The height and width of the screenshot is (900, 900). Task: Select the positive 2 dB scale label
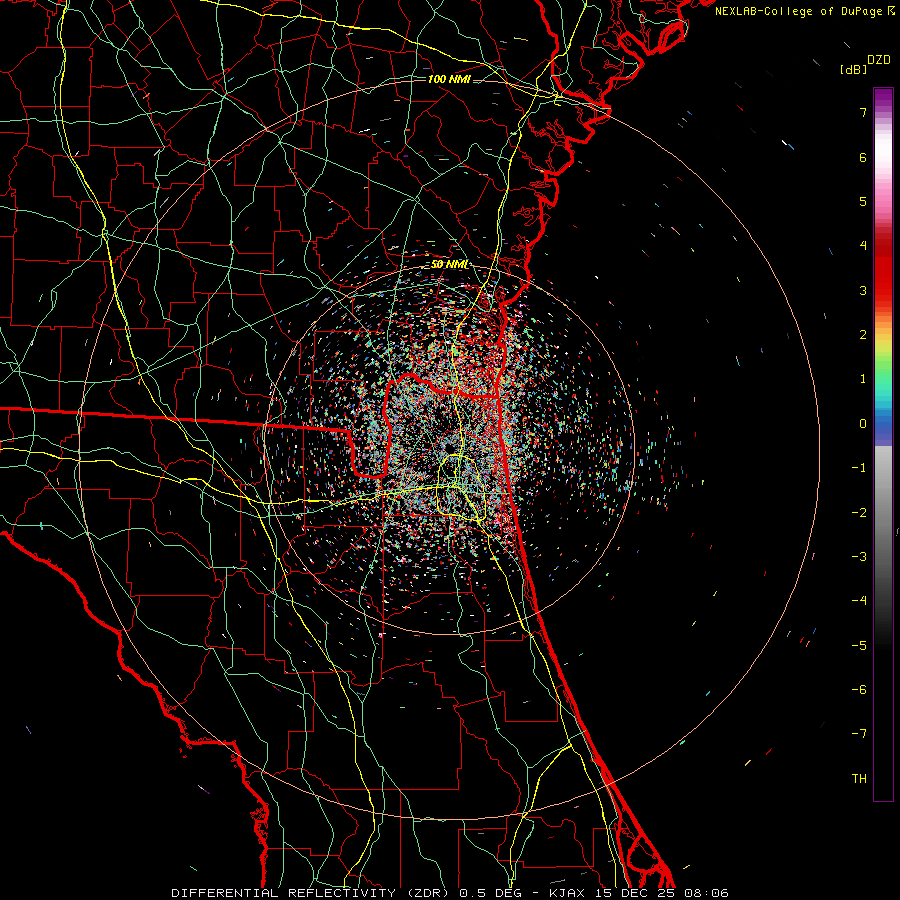pyautogui.click(x=863, y=335)
